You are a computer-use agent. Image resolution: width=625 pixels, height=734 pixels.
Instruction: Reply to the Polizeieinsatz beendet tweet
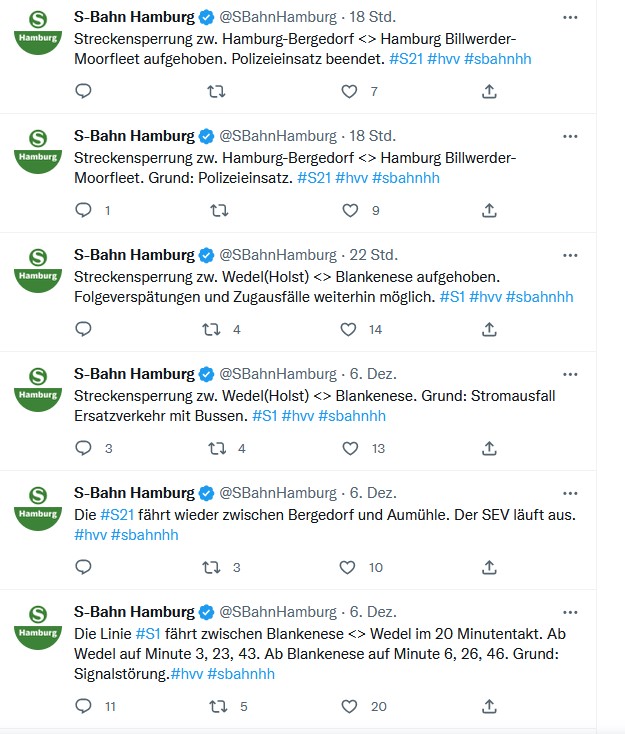point(84,91)
